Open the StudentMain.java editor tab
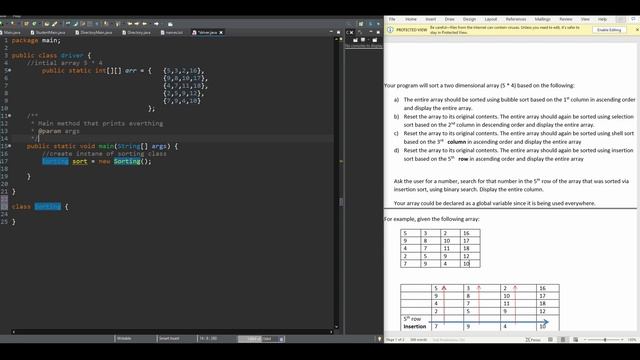Screen dimensions: 640x360 [48, 32]
